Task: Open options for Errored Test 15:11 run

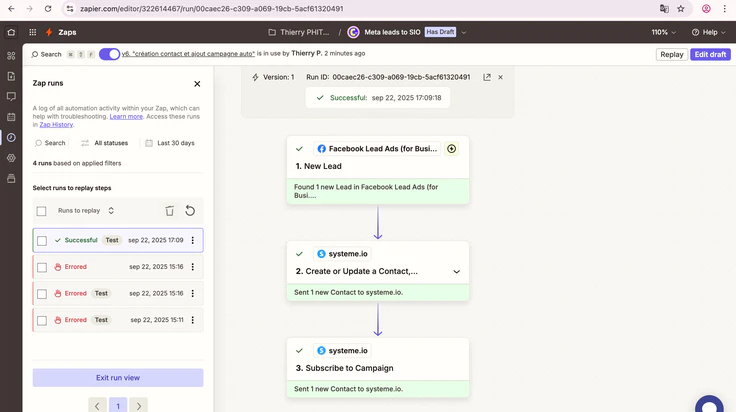Action: 192,320
